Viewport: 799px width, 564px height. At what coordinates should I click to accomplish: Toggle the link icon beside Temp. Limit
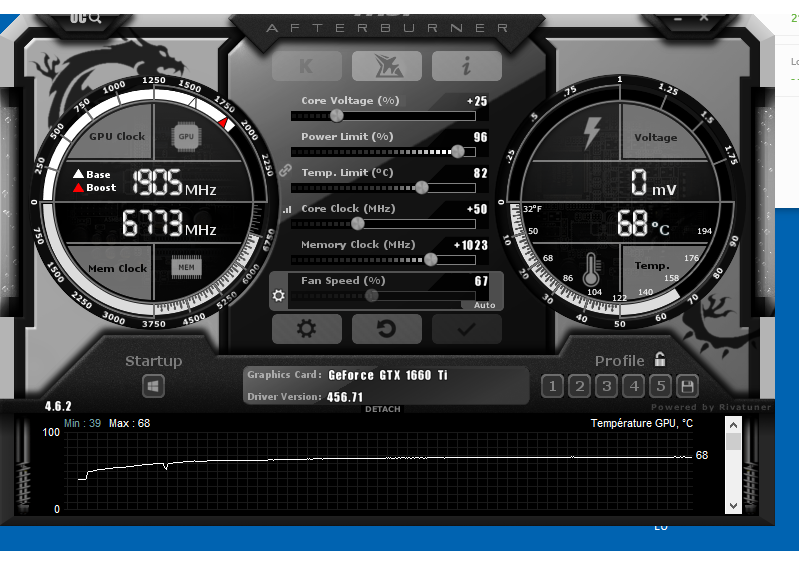click(285, 170)
